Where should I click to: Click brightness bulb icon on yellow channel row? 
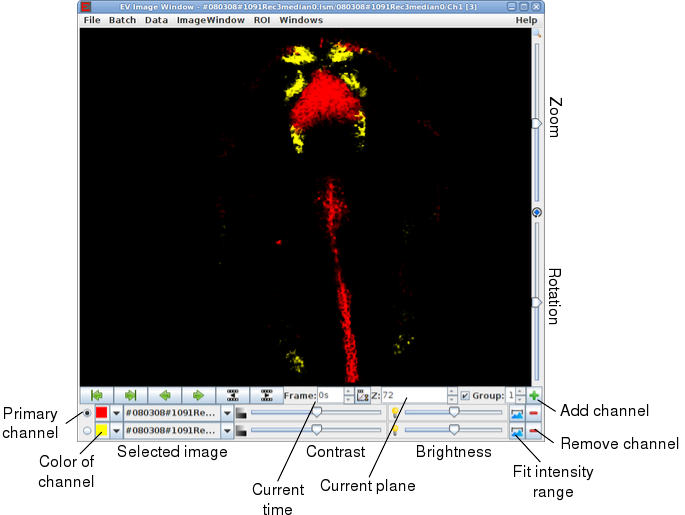pos(395,430)
